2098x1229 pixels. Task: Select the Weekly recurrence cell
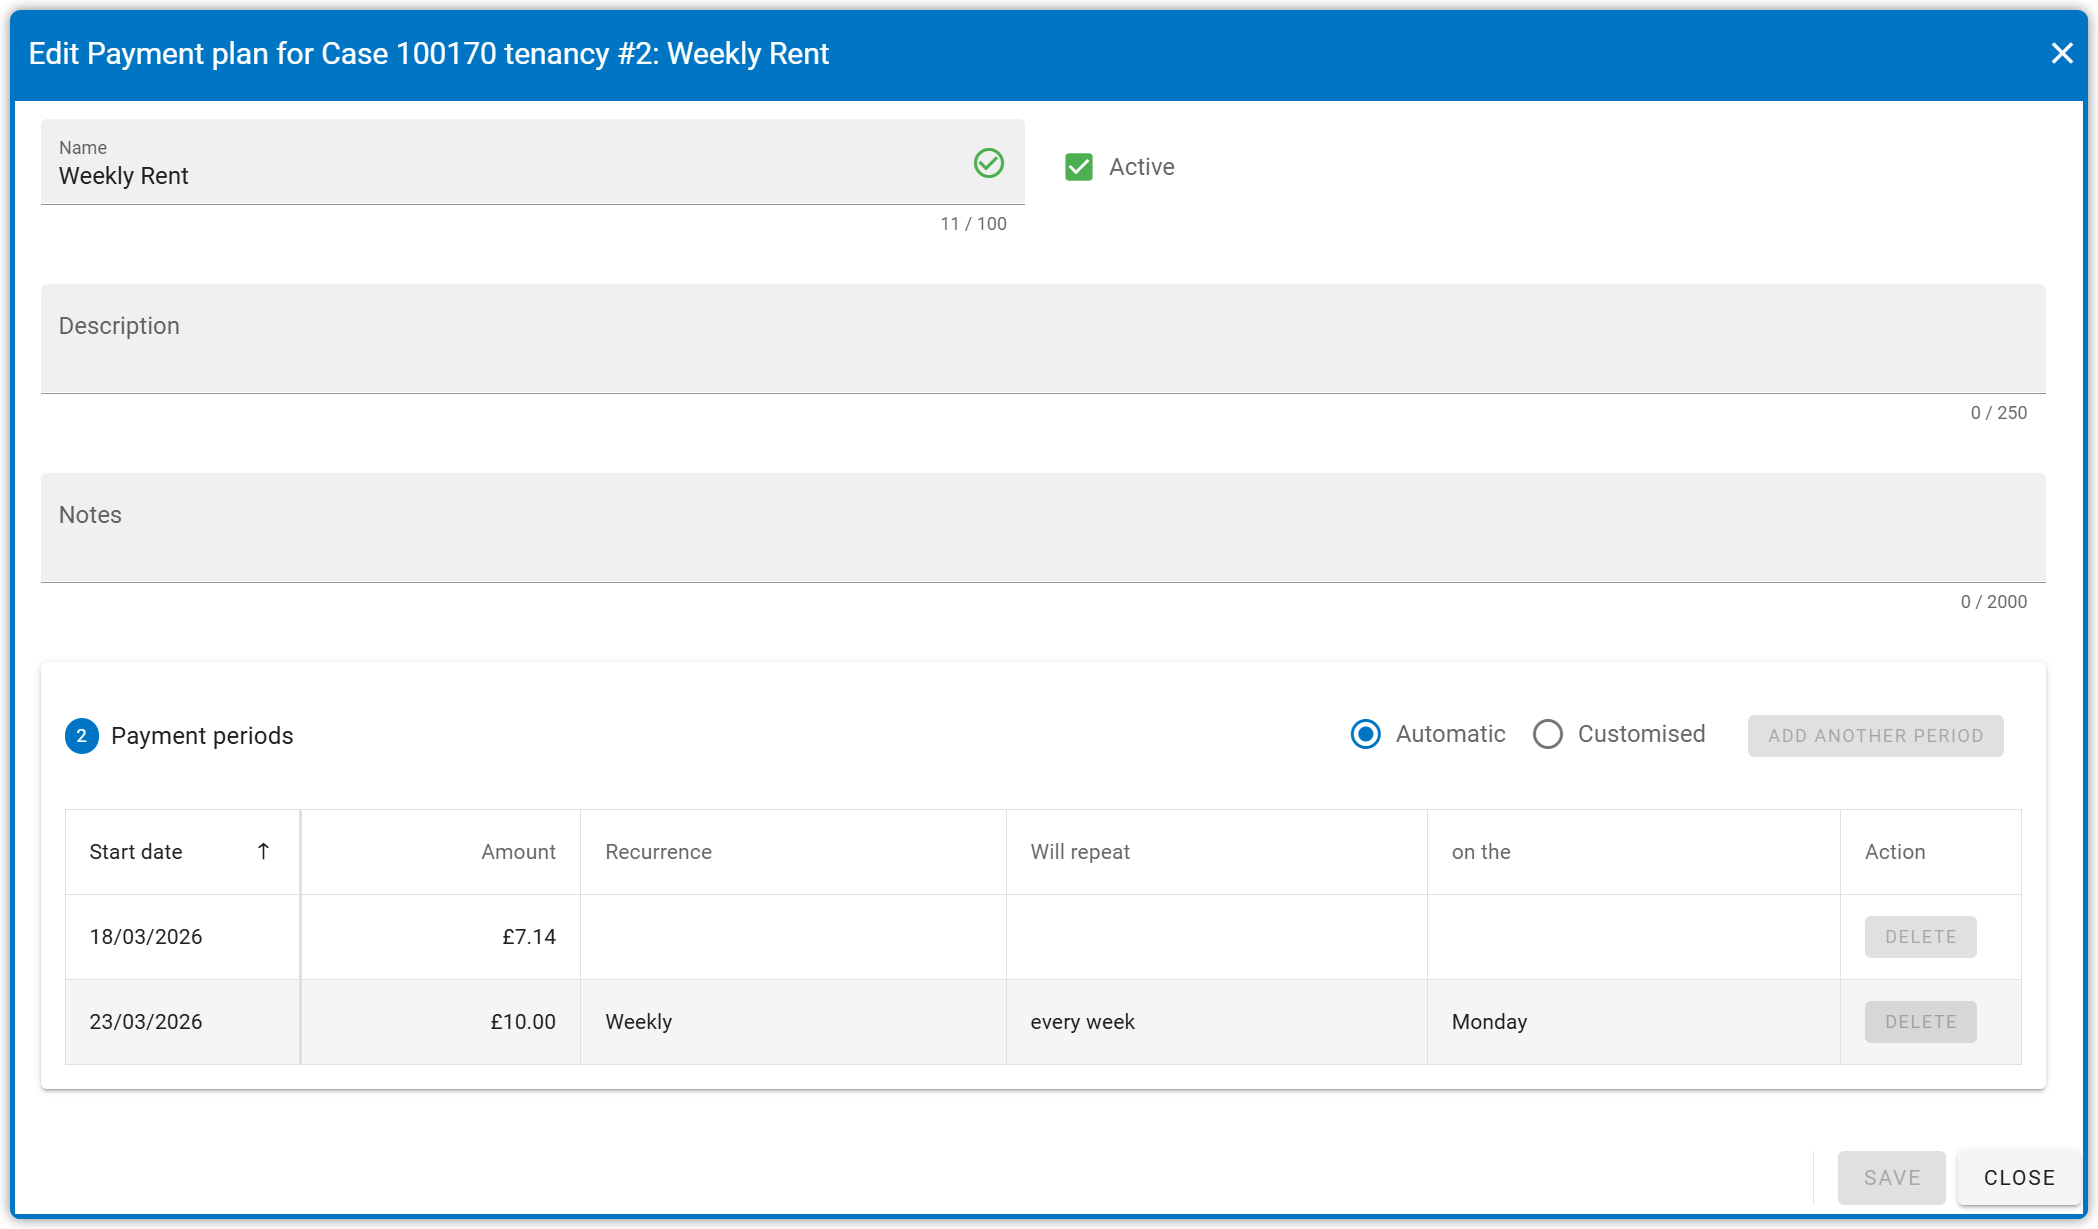click(x=639, y=1022)
